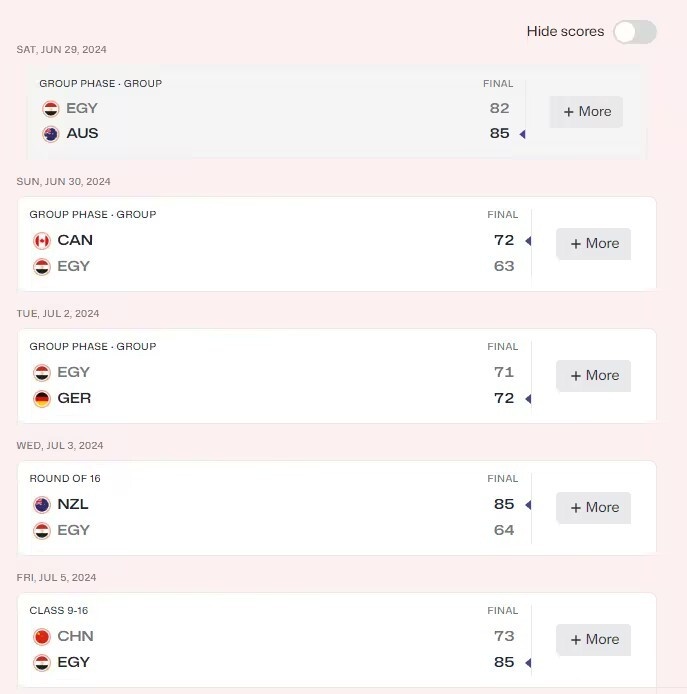Expand More for EGY vs AUS game
687x694 pixels.
pos(586,112)
